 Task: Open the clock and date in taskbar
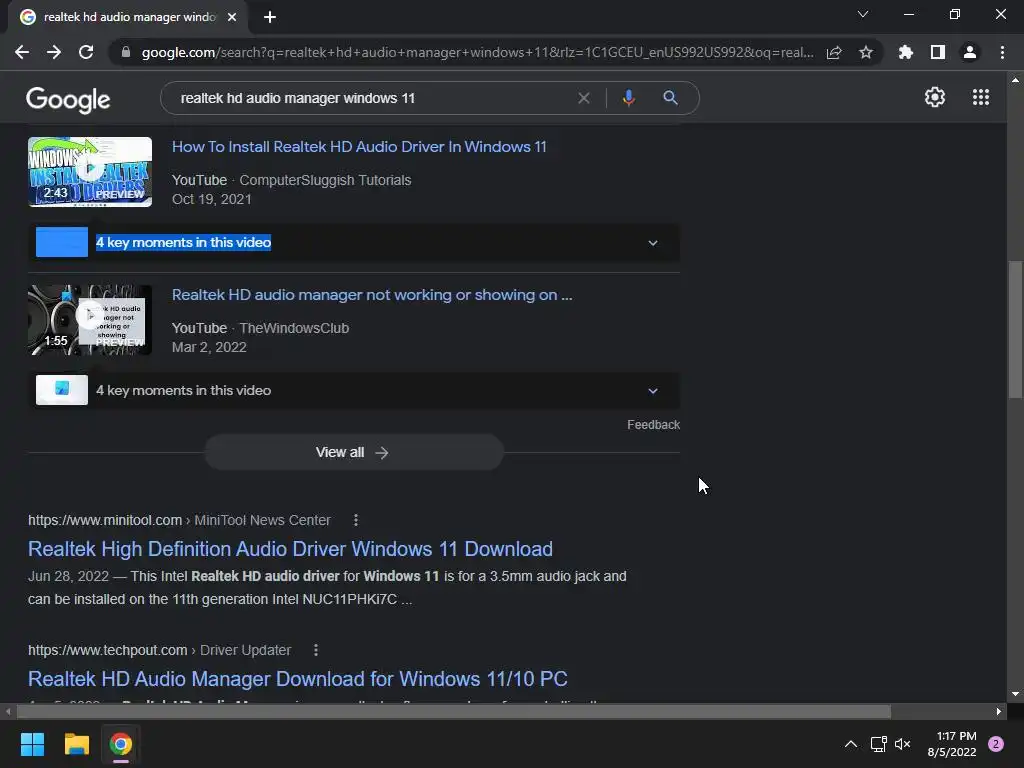[952, 744]
